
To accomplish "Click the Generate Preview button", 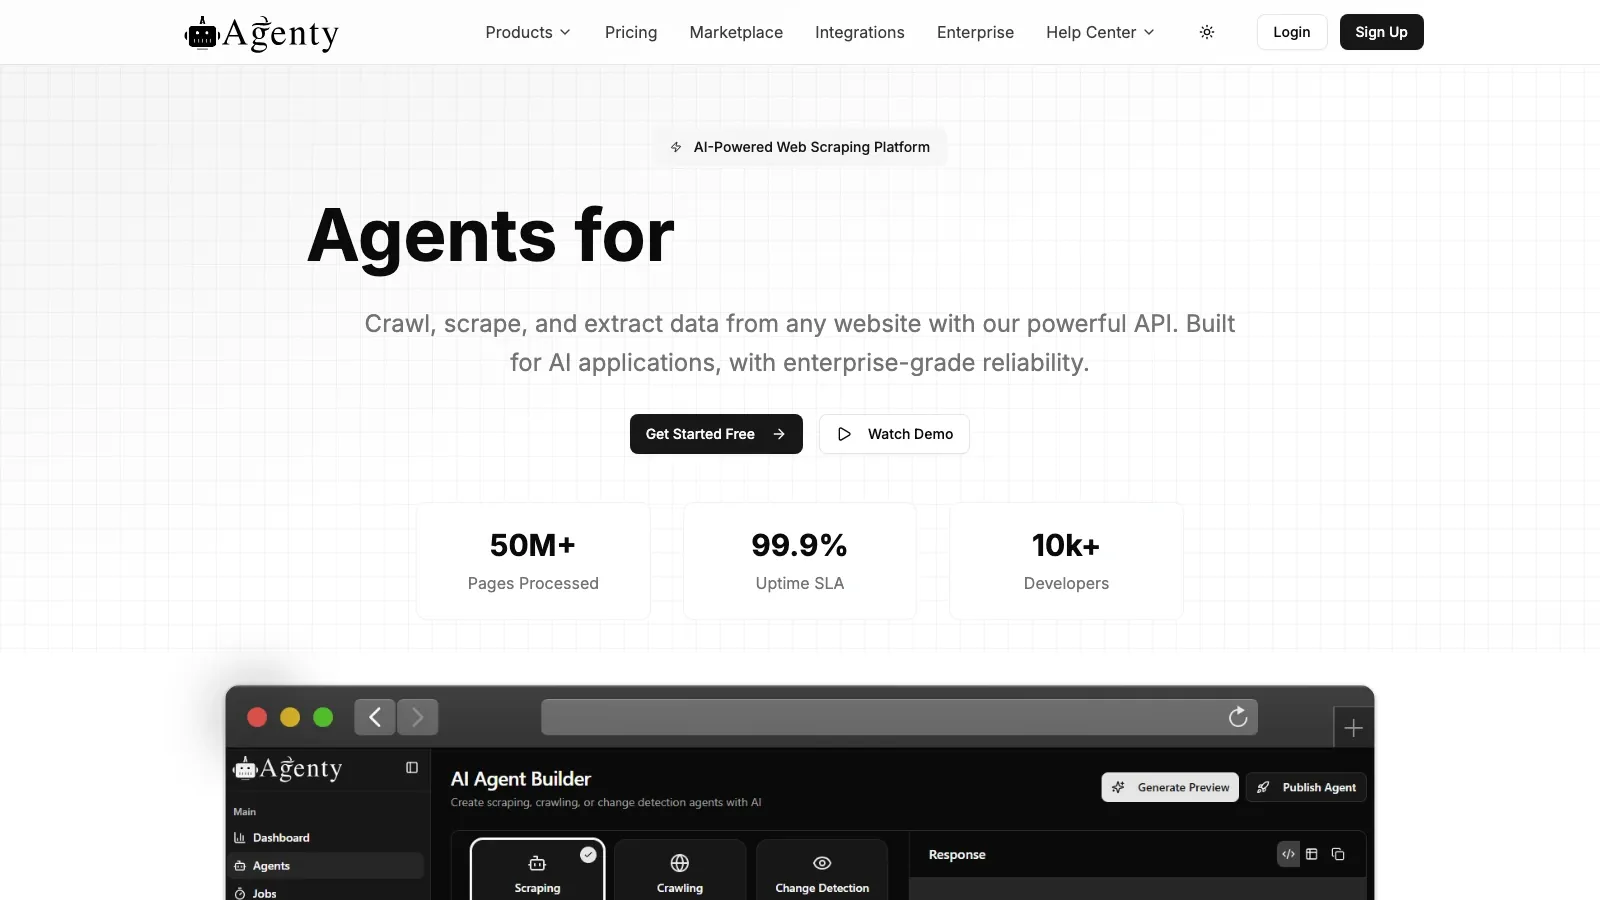I will (1170, 787).
